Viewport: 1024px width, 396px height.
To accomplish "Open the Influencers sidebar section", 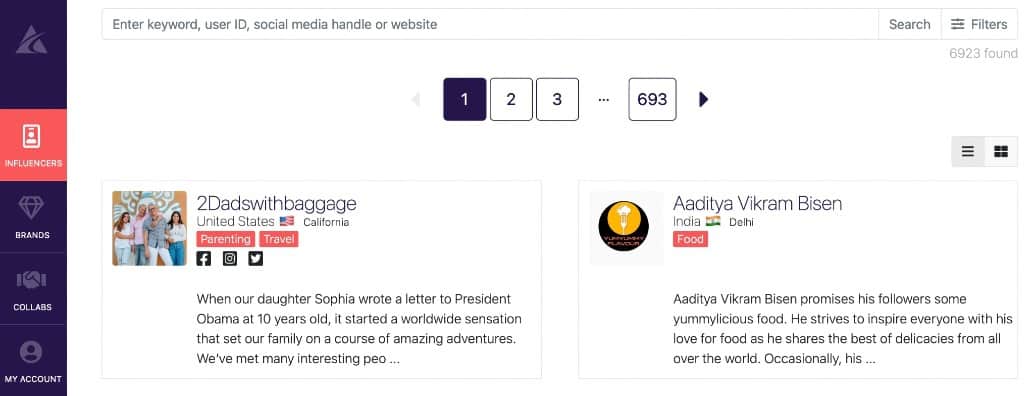I will pyautogui.click(x=33, y=145).
